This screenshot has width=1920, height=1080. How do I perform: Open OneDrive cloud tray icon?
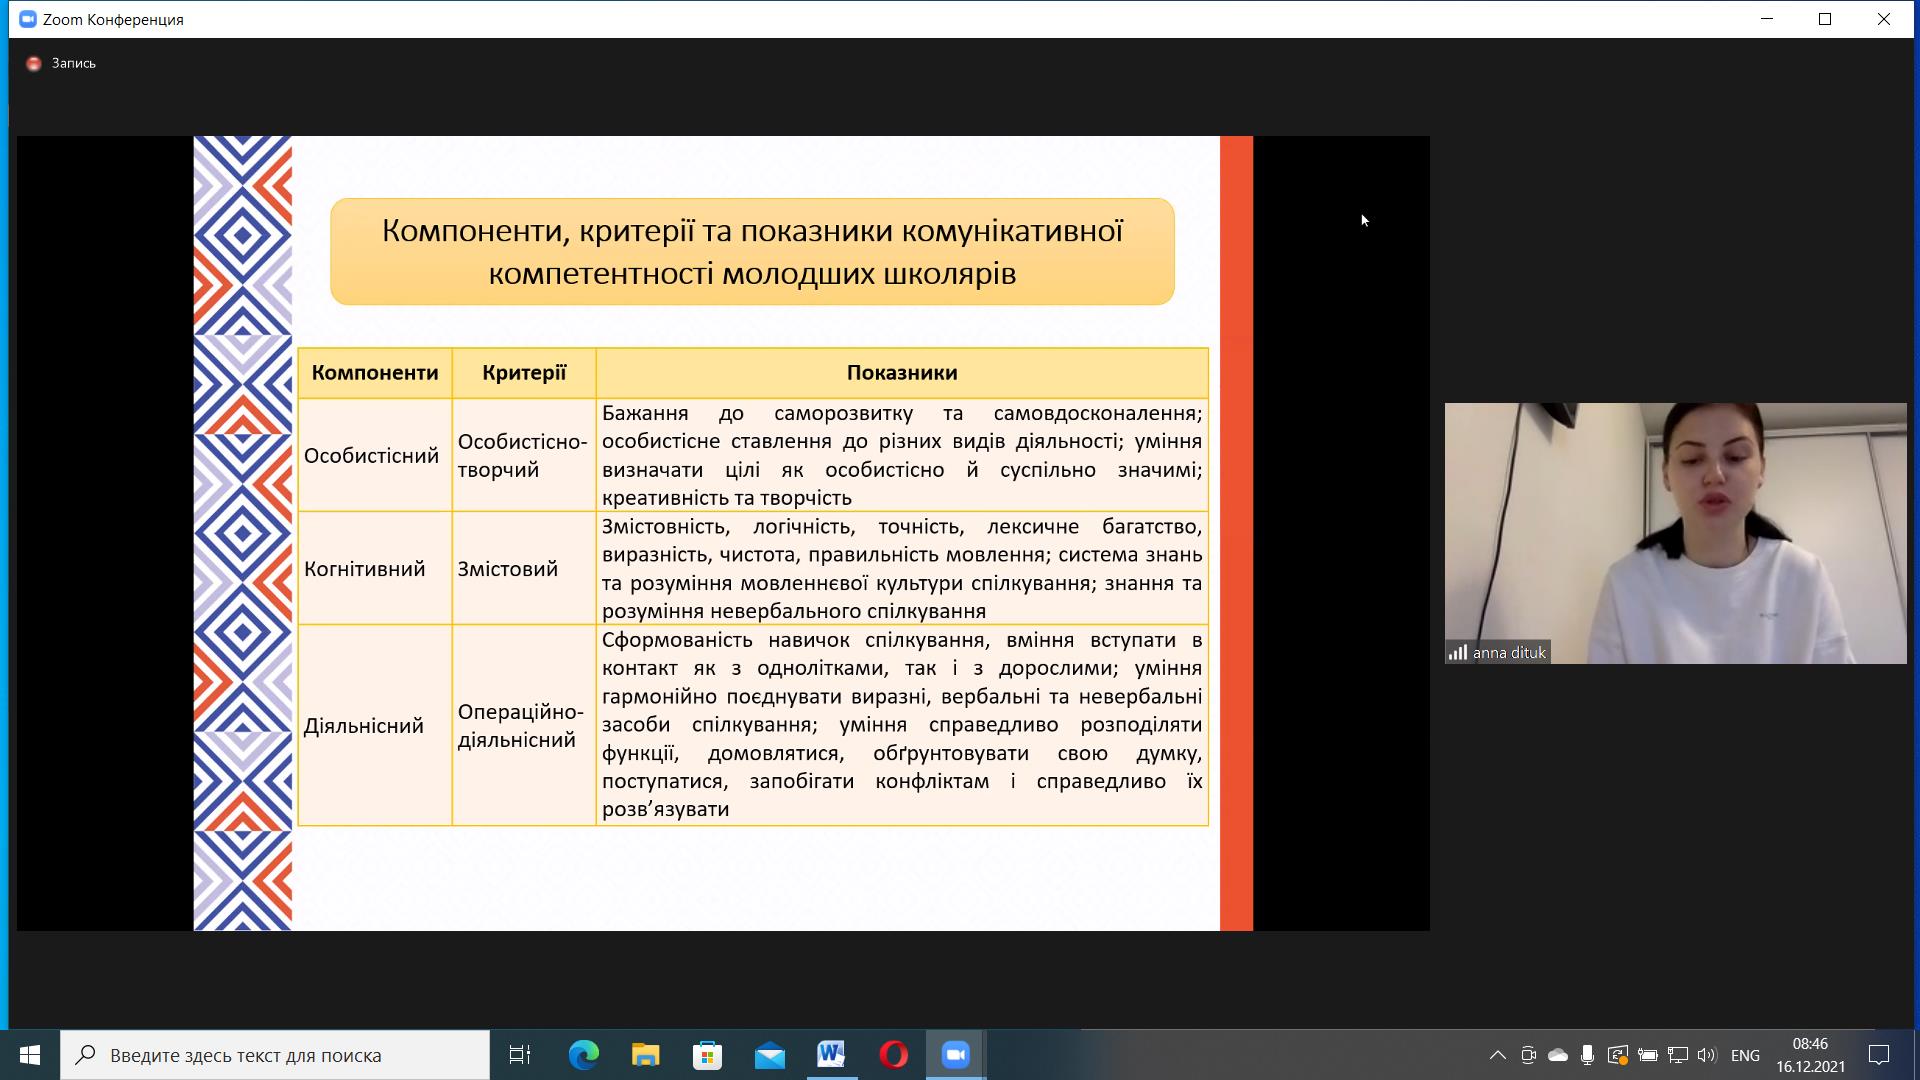tap(1558, 1055)
